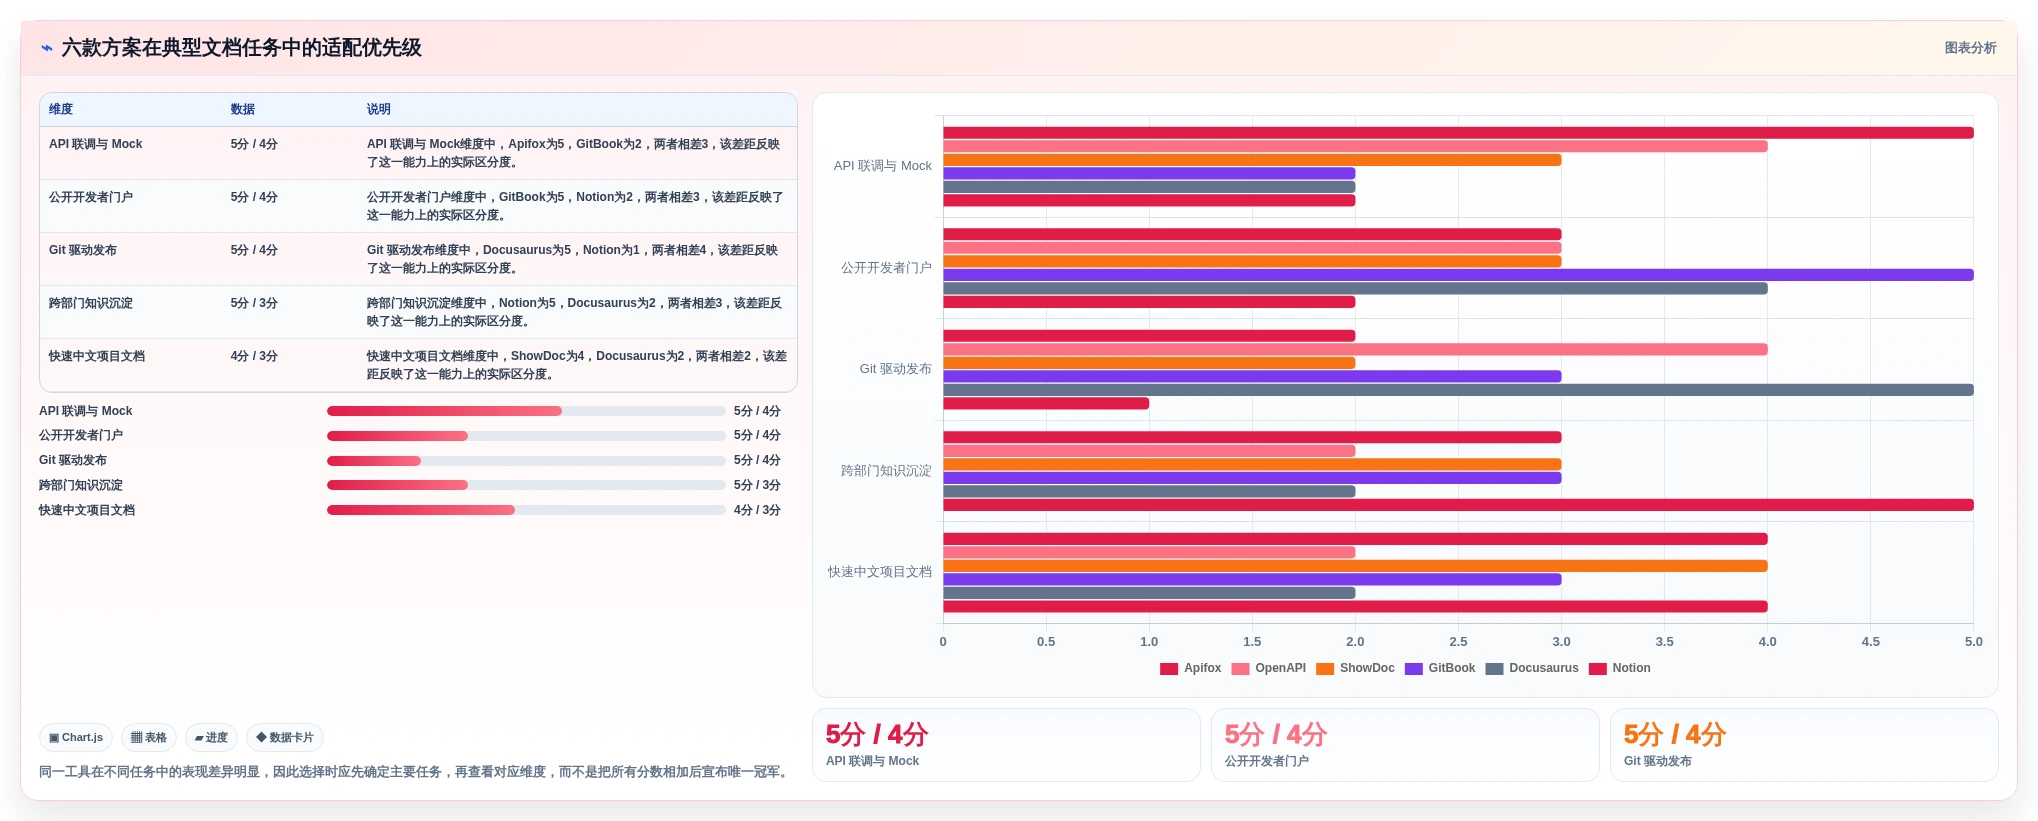Click the 数据 column header

point(243,109)
